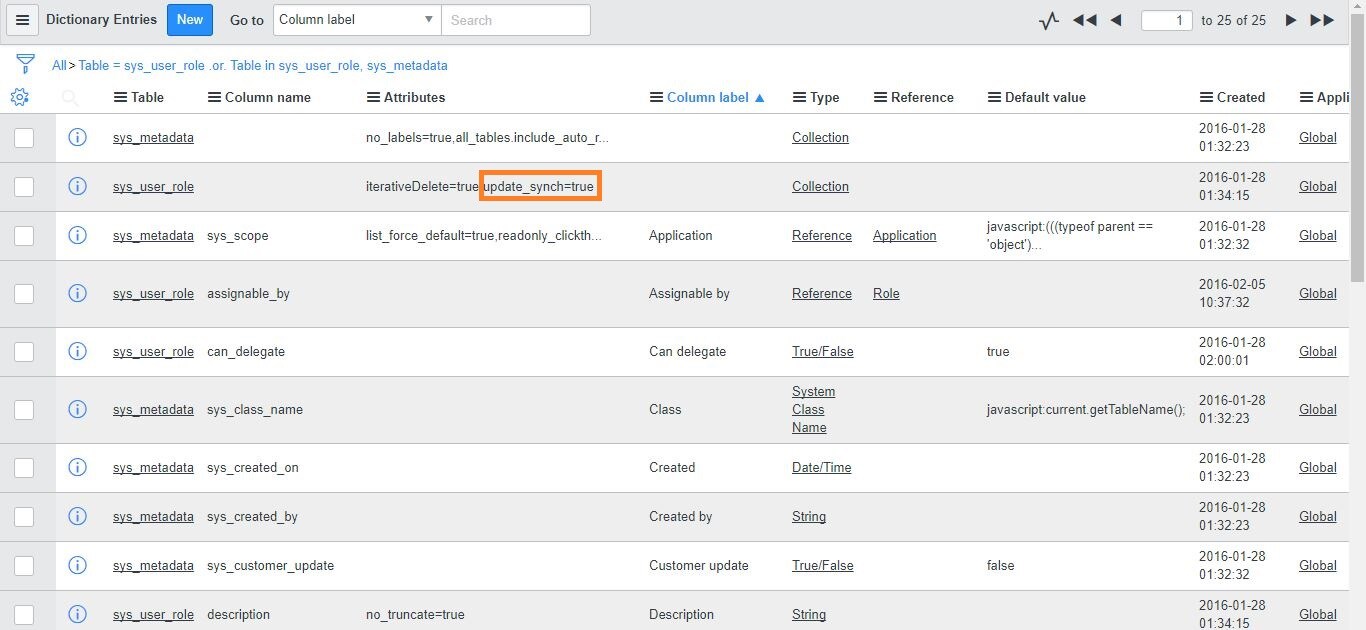Select checkbox for assignable_by row
The width and height of the screenshot is (1366, 630).
coord(24,293)
